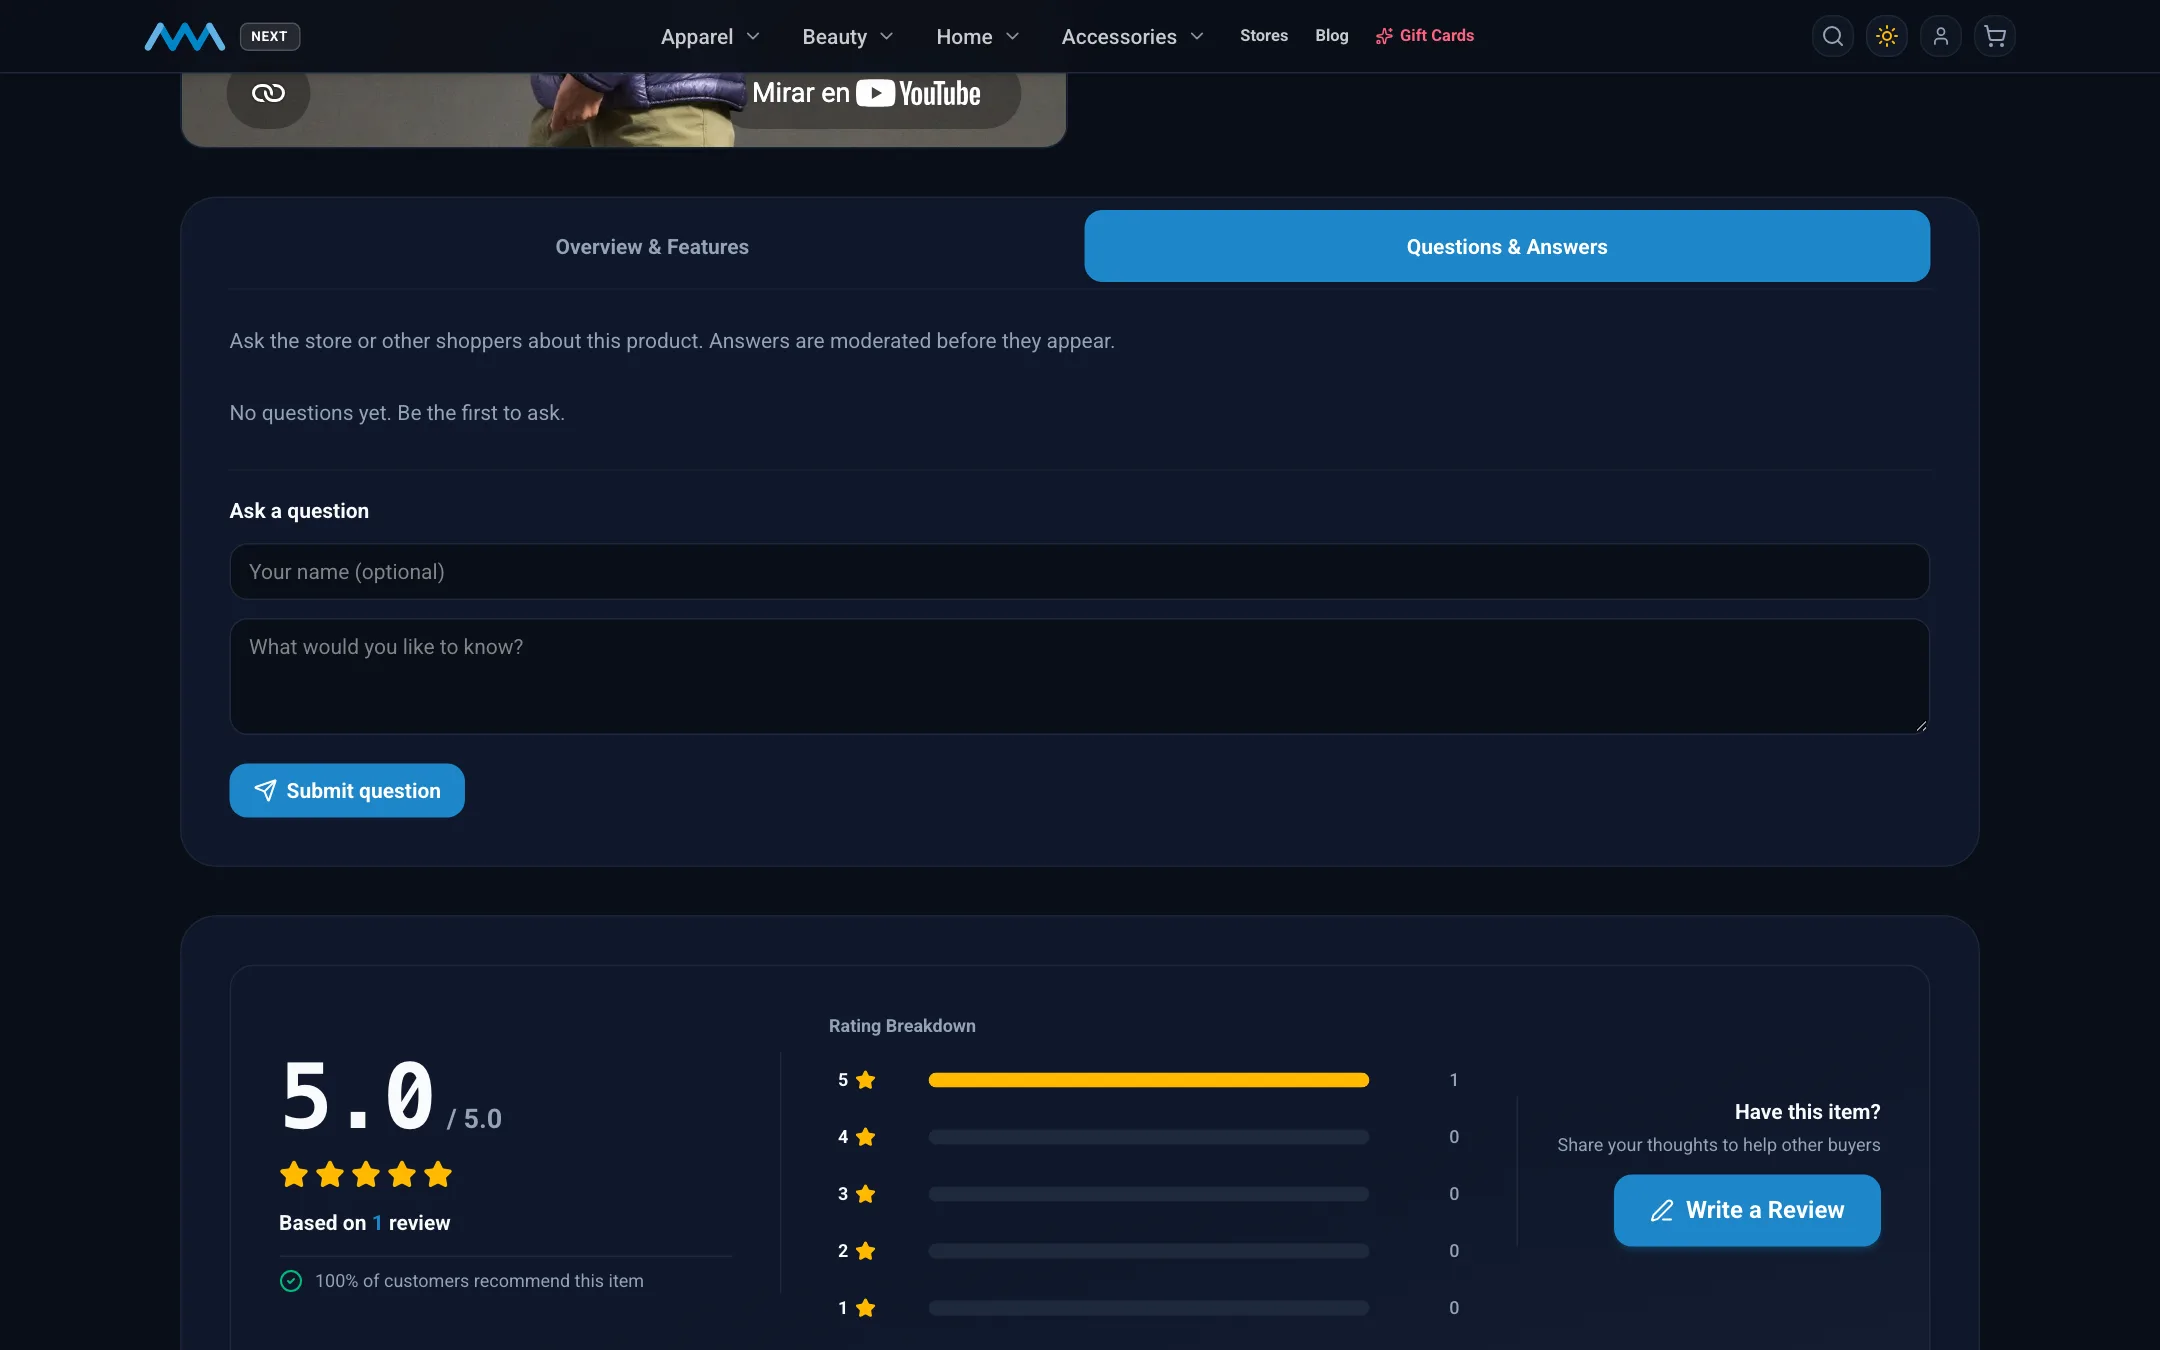Open the video via Mirar en YouTube

866,93
